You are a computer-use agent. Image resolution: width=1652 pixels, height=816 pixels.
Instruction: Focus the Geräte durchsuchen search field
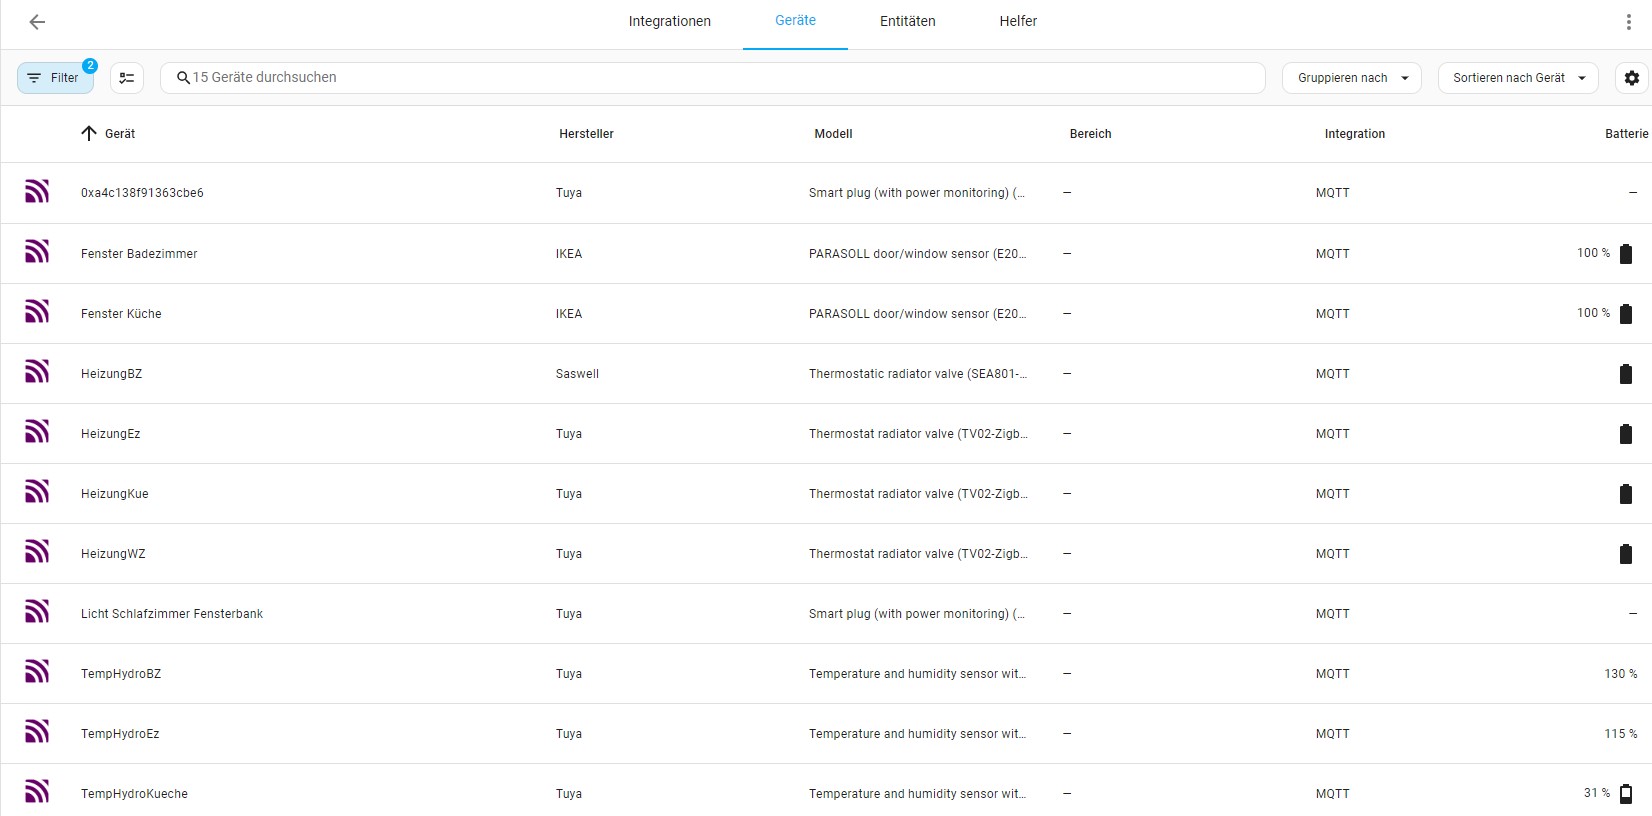(713, 78)
